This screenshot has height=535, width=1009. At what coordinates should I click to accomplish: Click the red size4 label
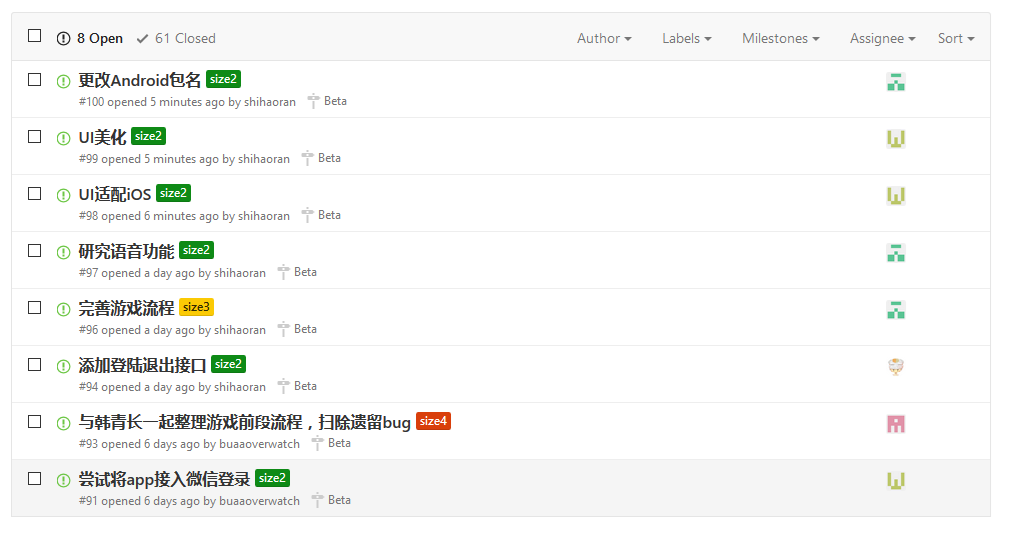pos(433,421)
